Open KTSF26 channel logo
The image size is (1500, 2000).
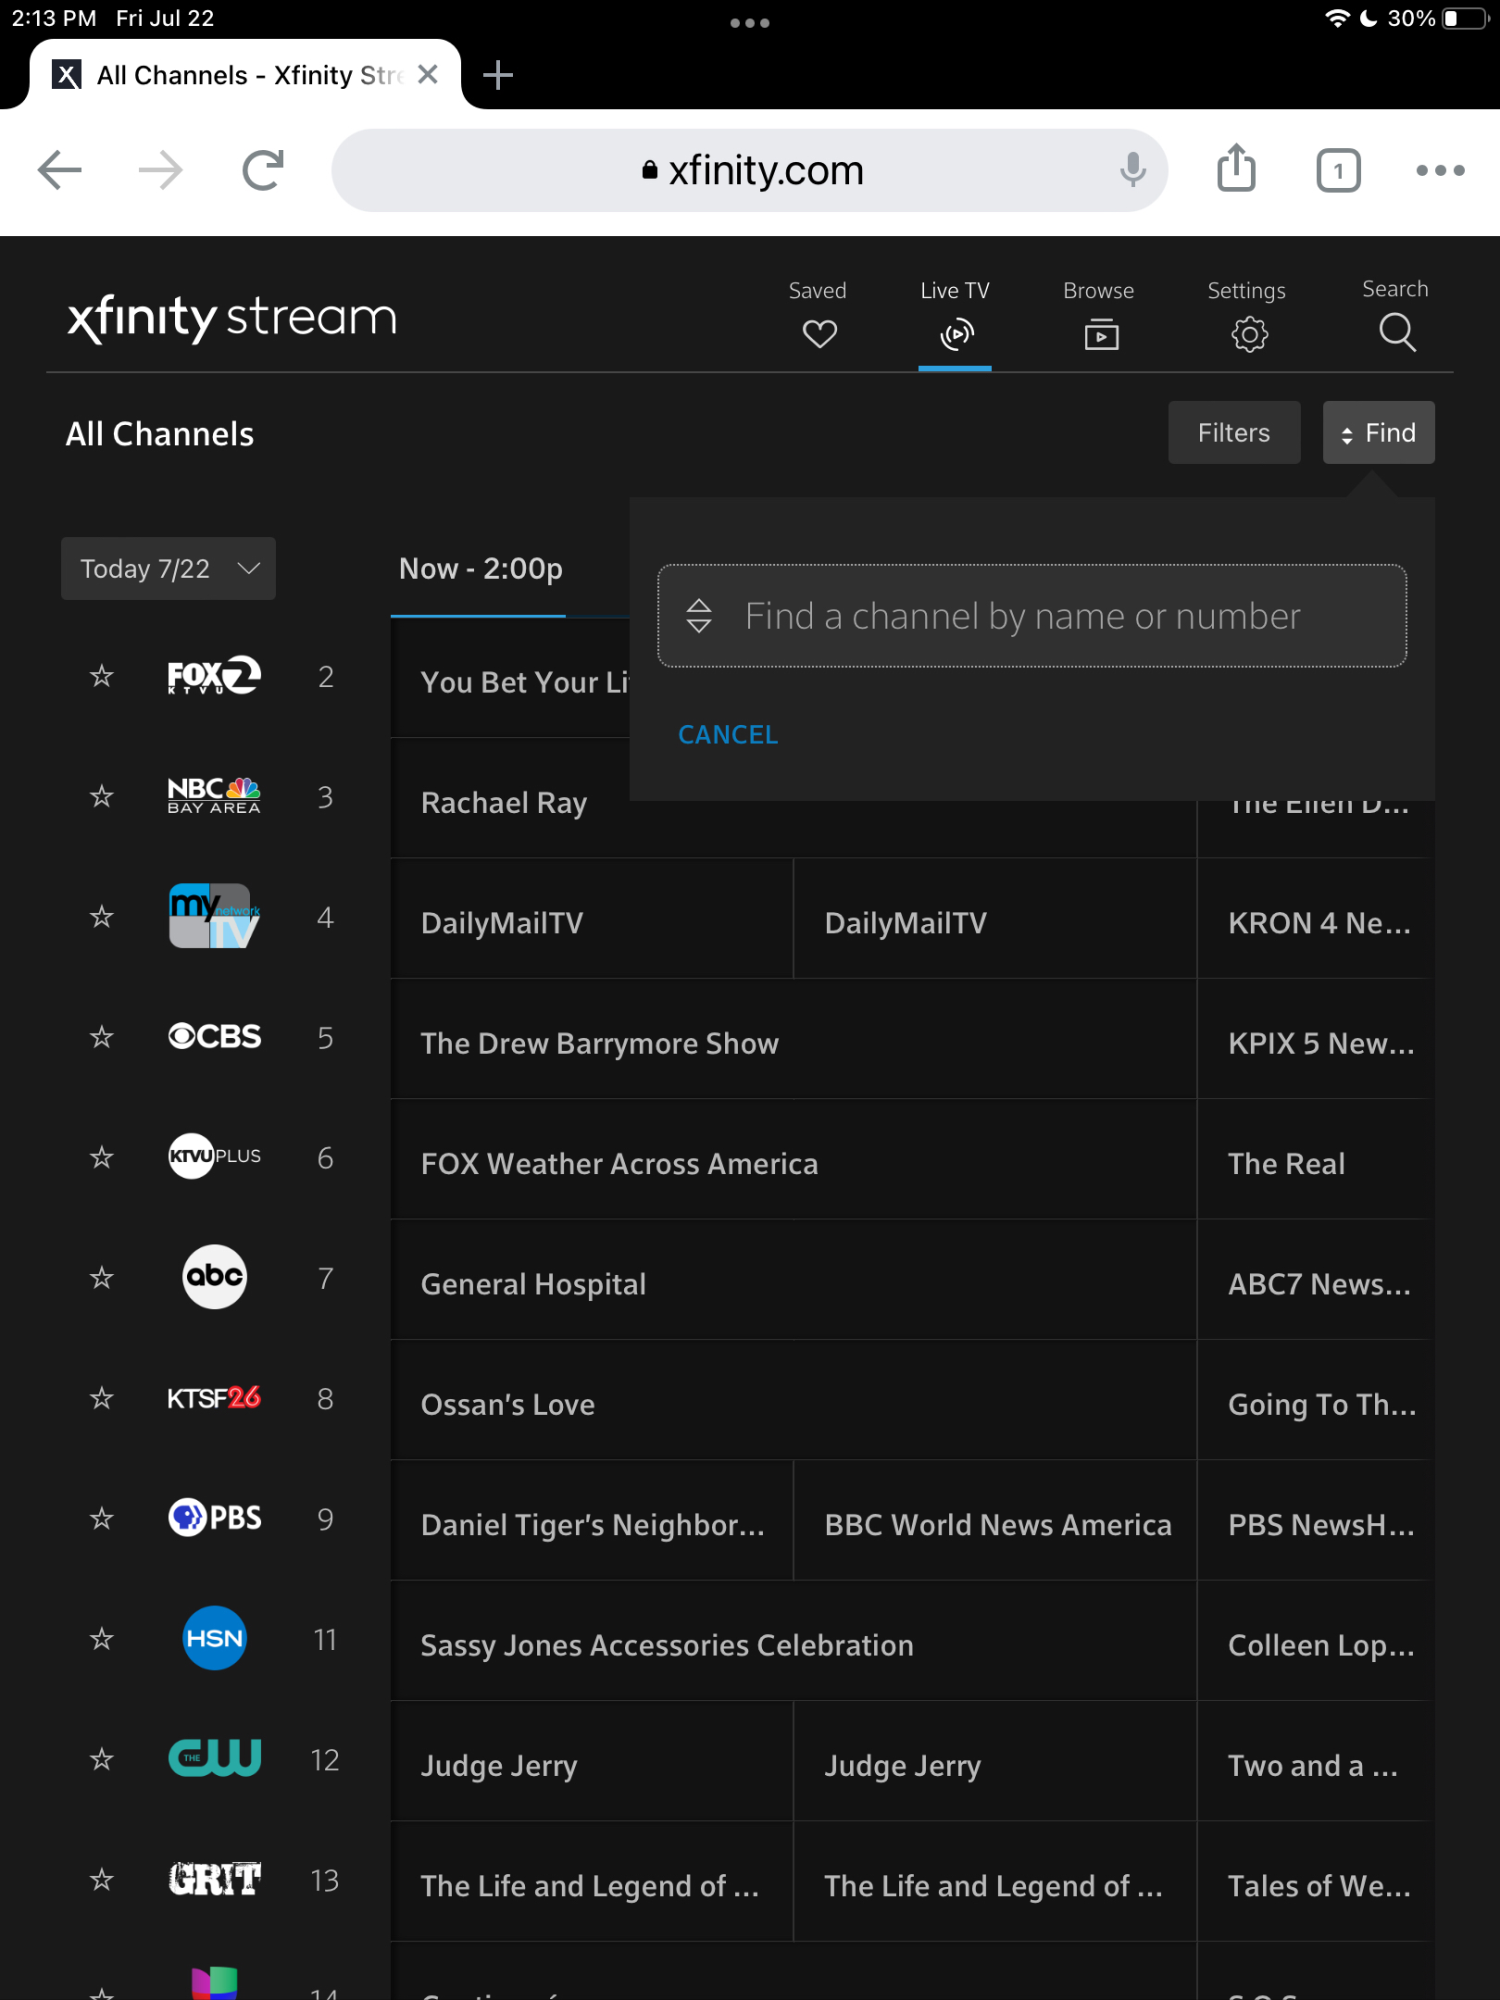coord(214,1397)
